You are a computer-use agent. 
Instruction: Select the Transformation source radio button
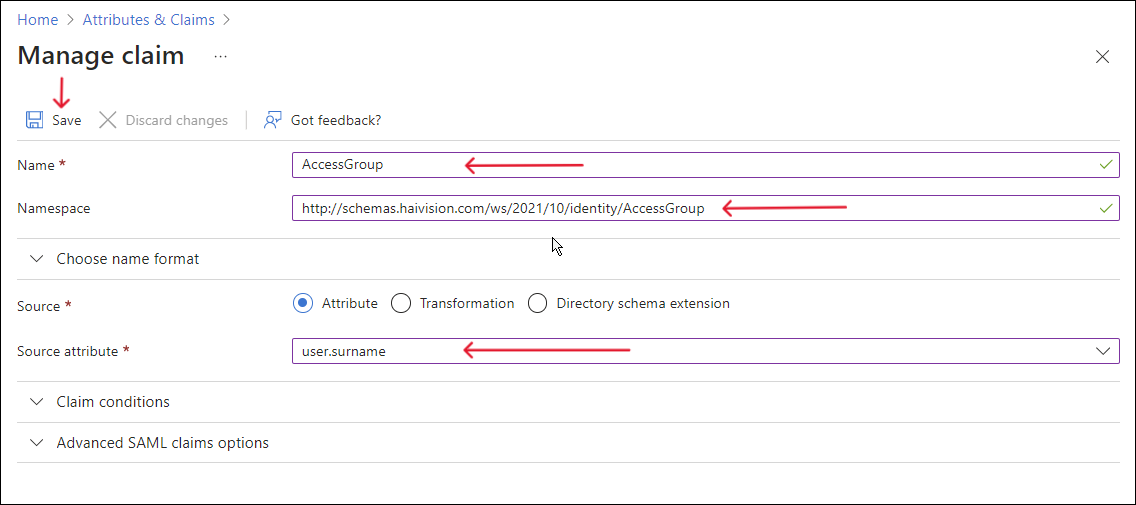(401, 303)
